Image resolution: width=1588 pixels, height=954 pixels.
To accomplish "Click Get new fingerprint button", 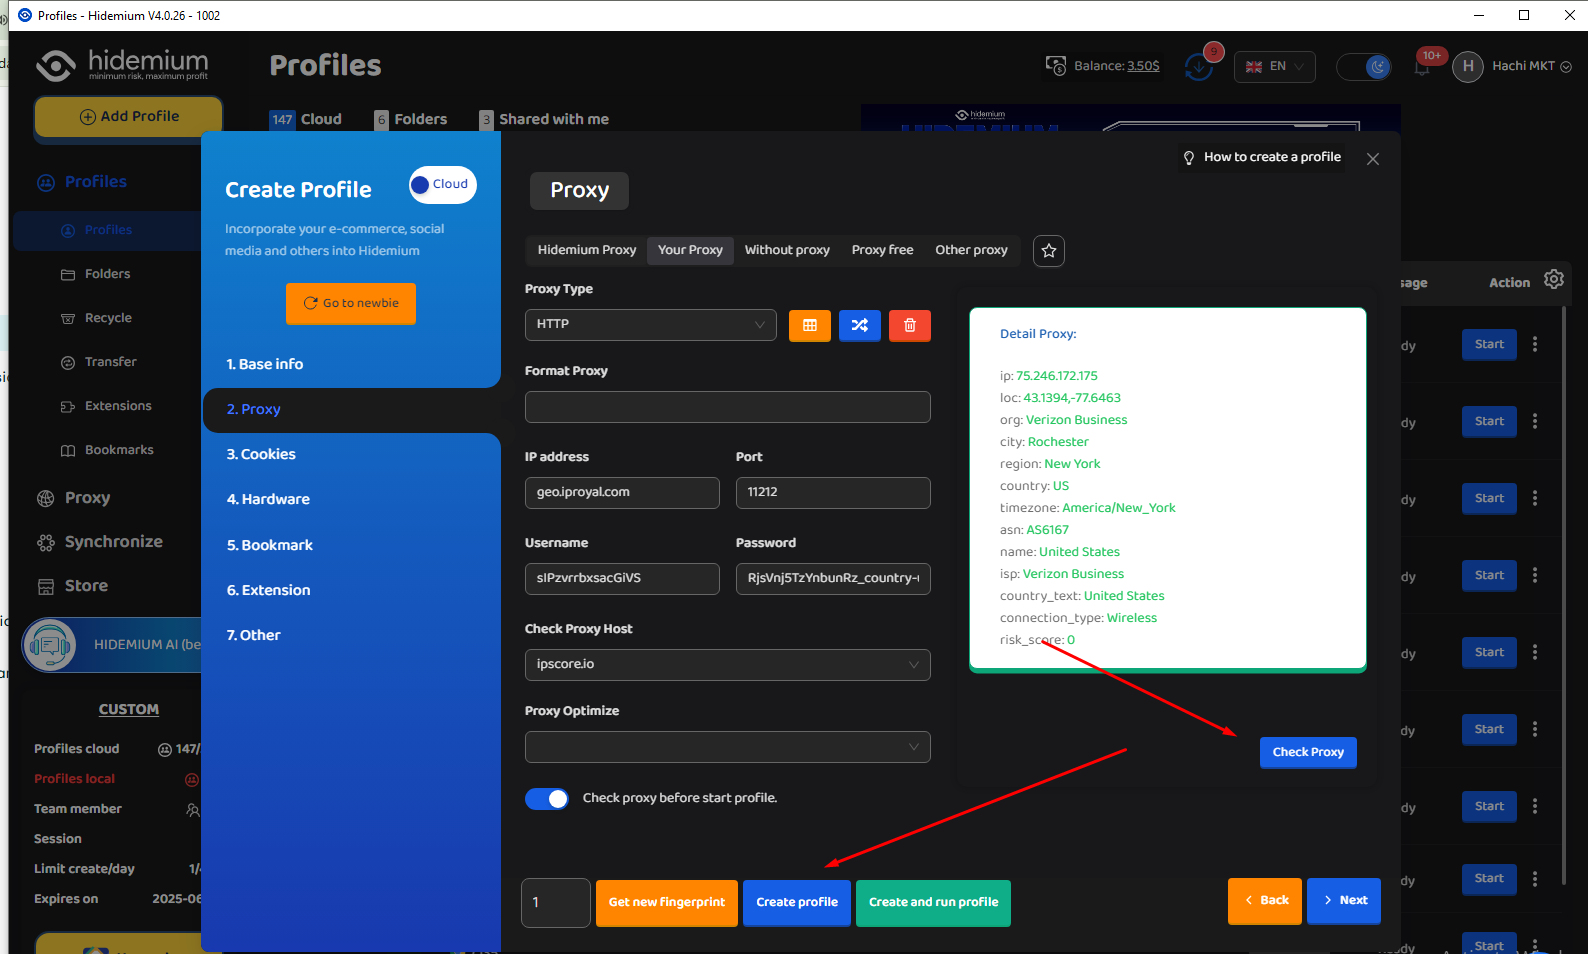I will tap(667, 903).
